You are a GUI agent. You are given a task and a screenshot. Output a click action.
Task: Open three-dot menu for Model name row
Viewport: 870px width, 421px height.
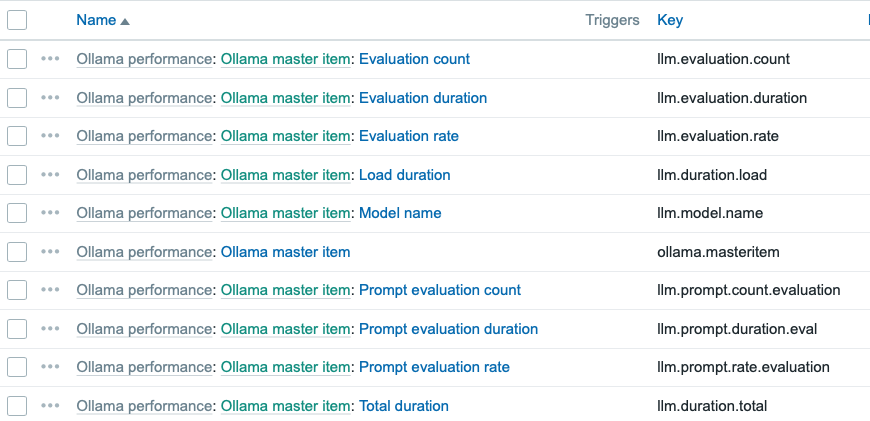click(x=50, y=213)
